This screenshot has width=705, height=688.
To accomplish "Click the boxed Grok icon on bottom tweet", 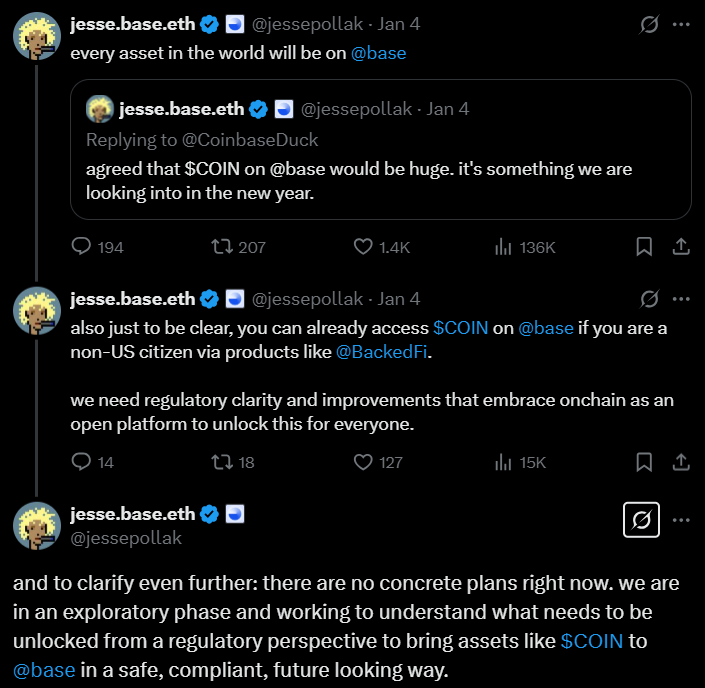I will [x=640, y=520].
